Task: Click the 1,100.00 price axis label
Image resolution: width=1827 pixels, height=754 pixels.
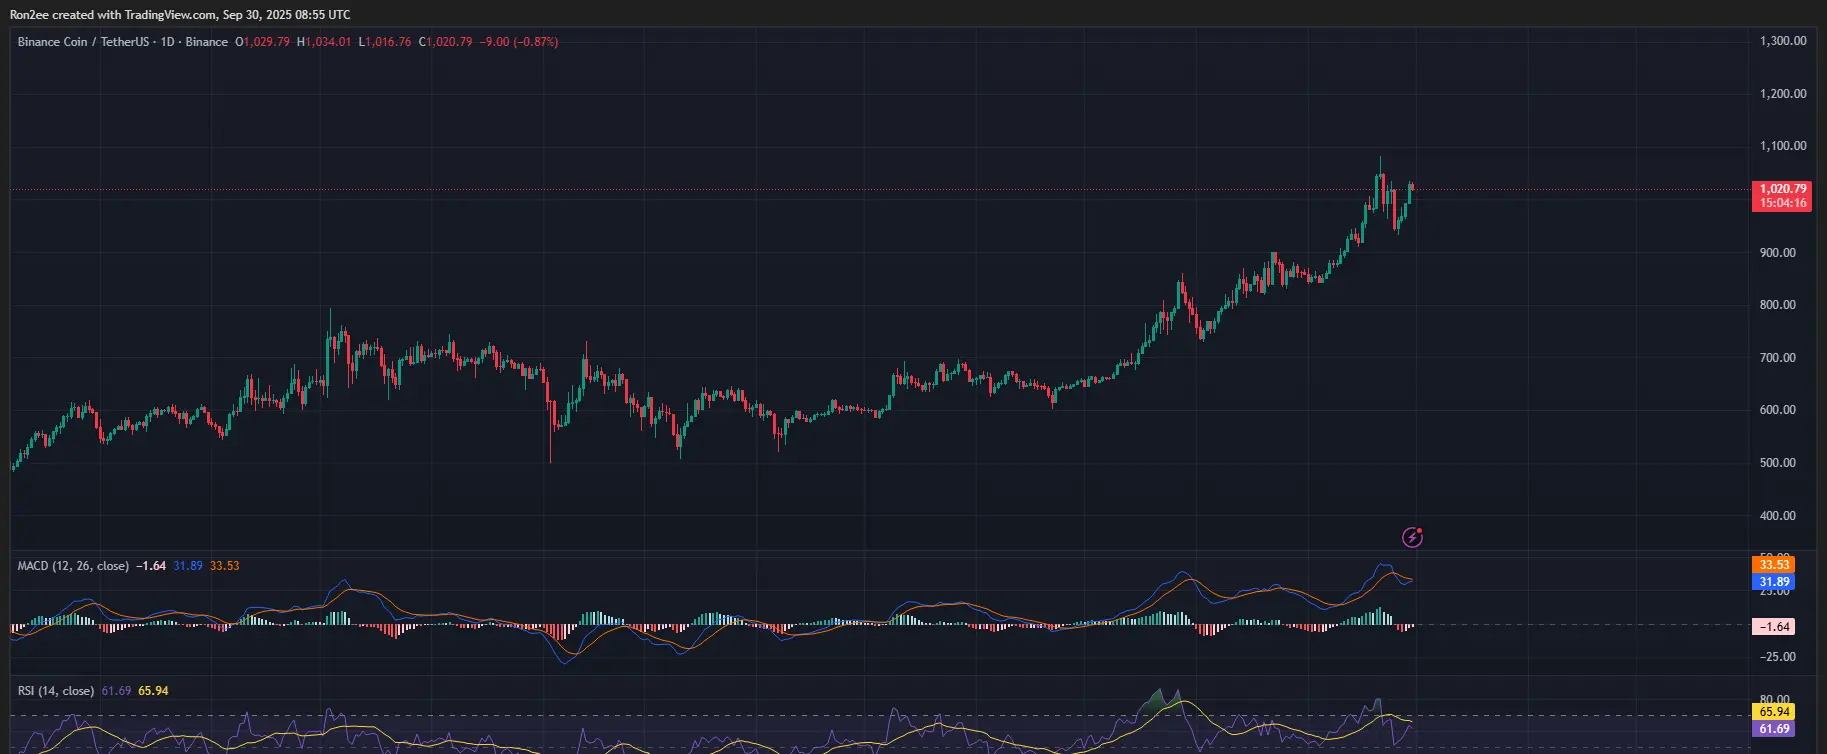Action: coord(1783,146)
